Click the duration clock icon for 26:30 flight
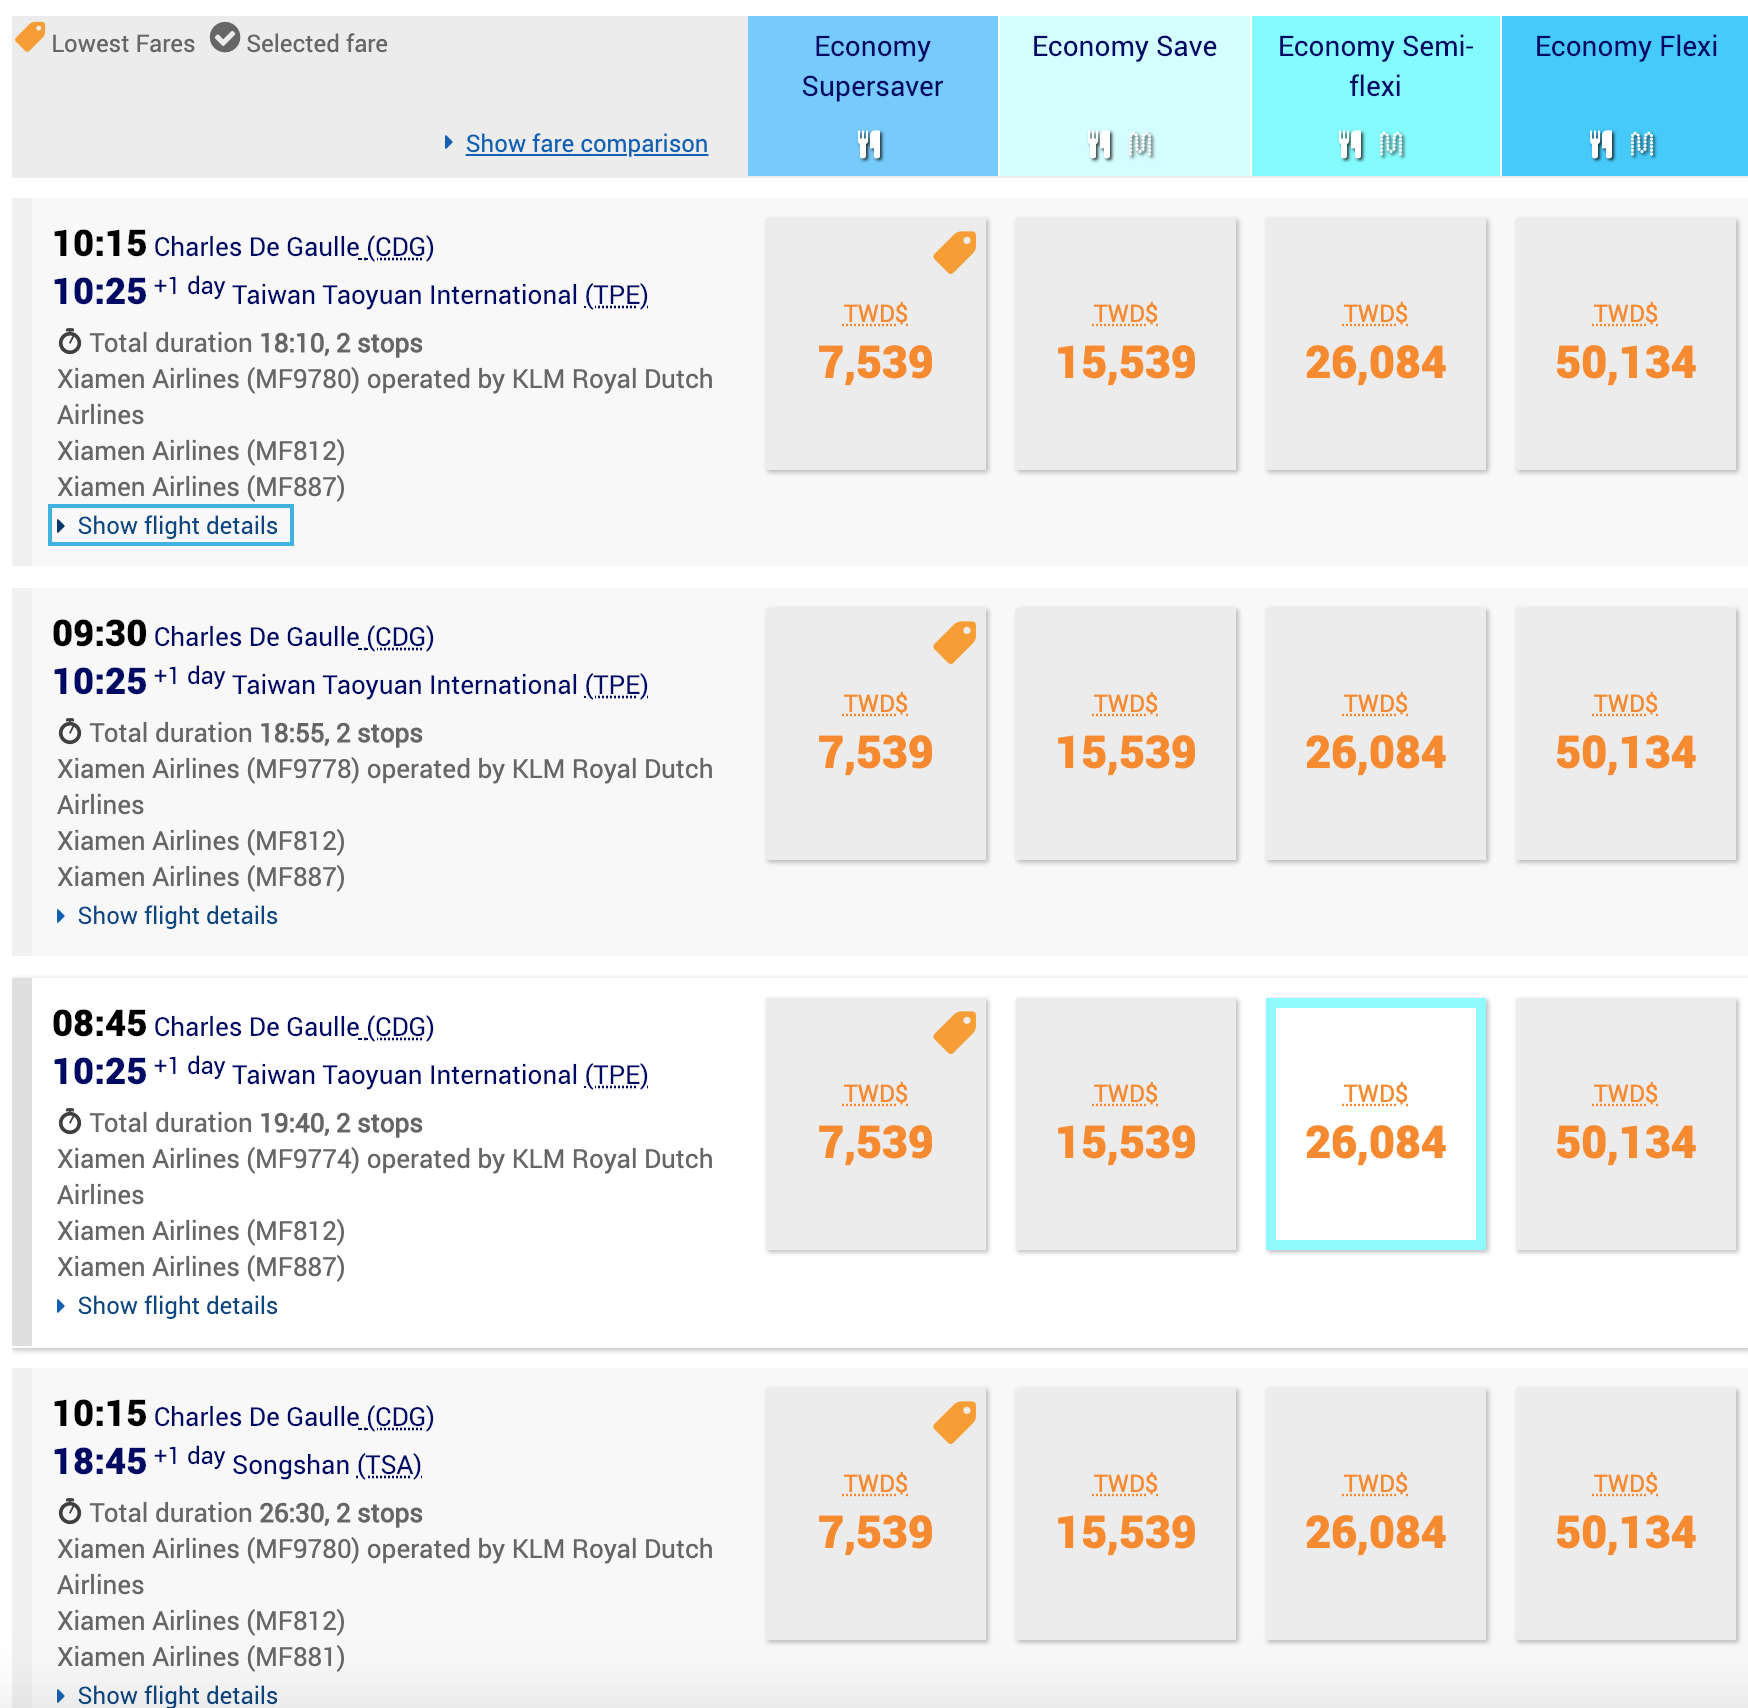This screenshot has height=1708, width=1748. pyautogui.click(x=69, y=1512)
